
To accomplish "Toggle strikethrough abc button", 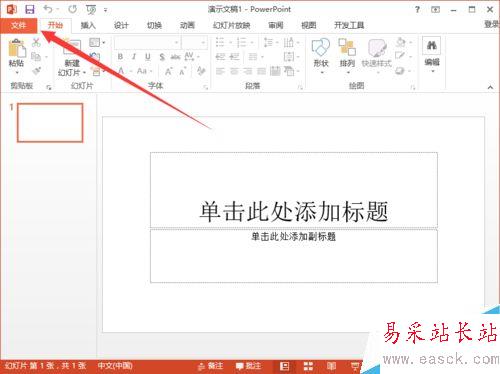I will (176, 57).
